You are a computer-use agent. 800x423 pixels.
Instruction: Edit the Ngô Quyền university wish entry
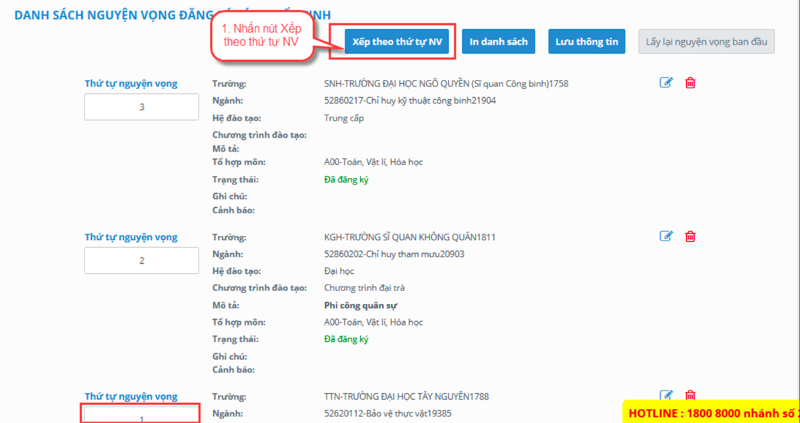point(667,83)
